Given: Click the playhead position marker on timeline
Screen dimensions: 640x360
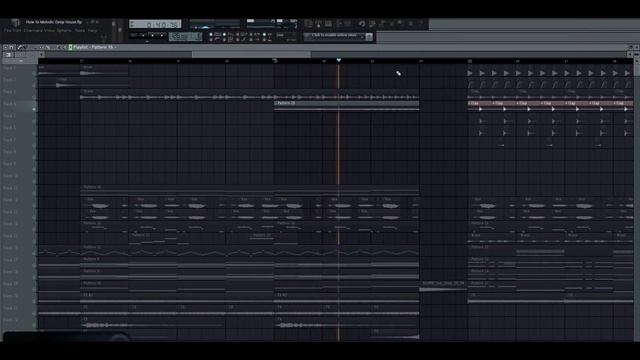Looking at the screenshot, I should point(338,60).
